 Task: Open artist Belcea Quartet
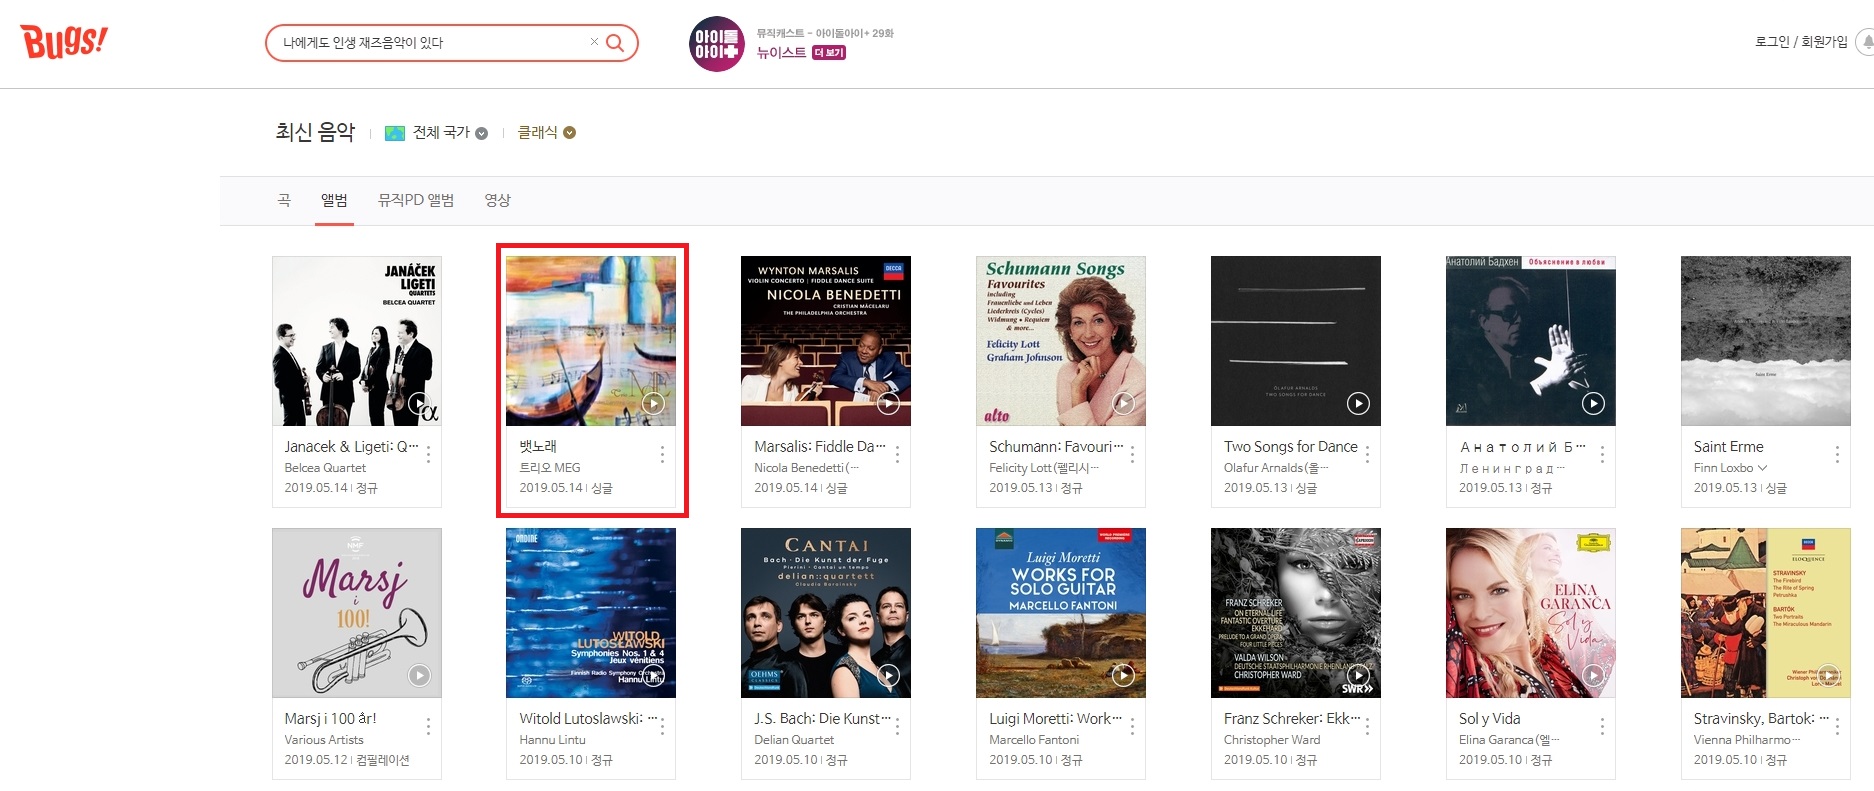[325, 468]
